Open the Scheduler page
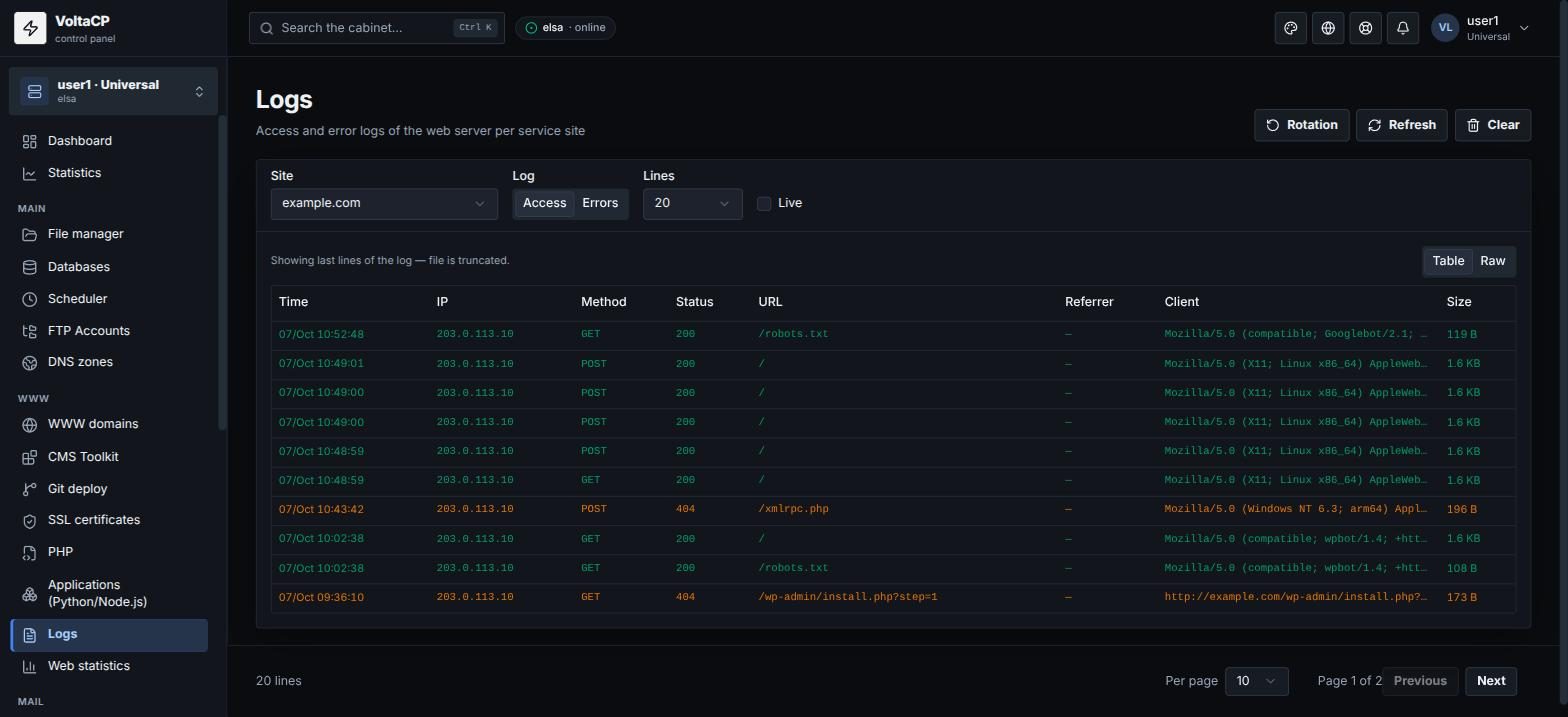Viewport: 1568px width, 717px height. click(109, 299)
